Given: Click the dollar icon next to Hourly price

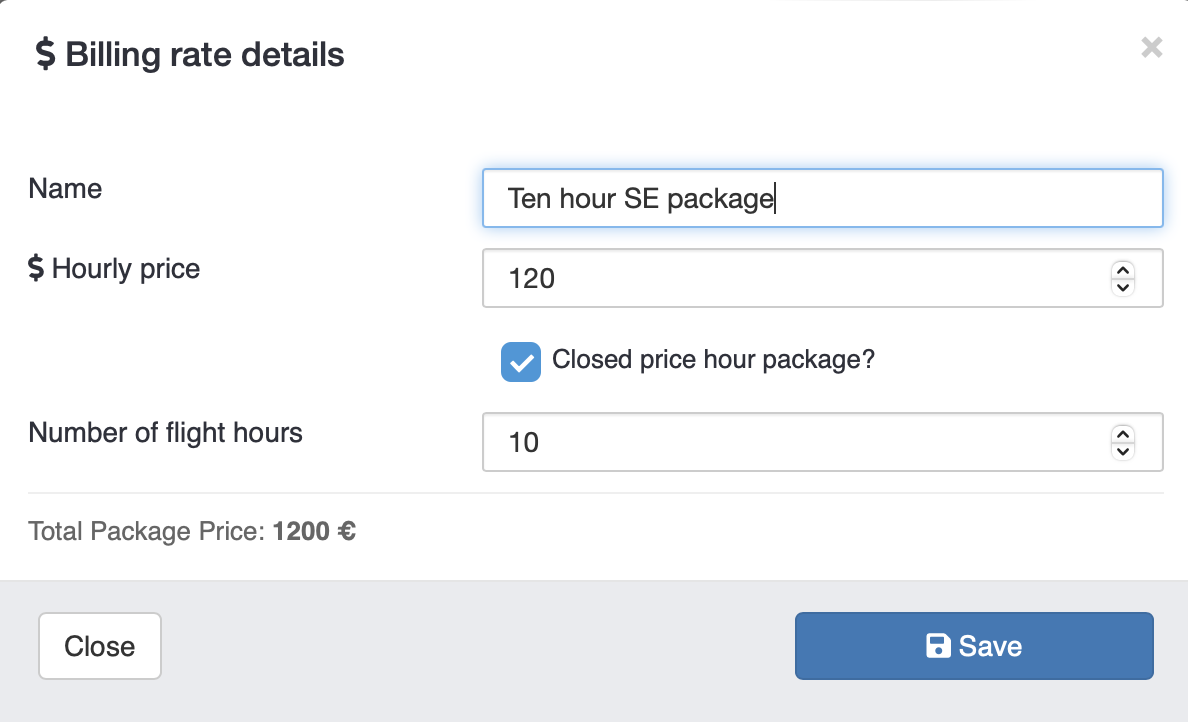Looking at the screenshot, I should [x=36, y=268].
